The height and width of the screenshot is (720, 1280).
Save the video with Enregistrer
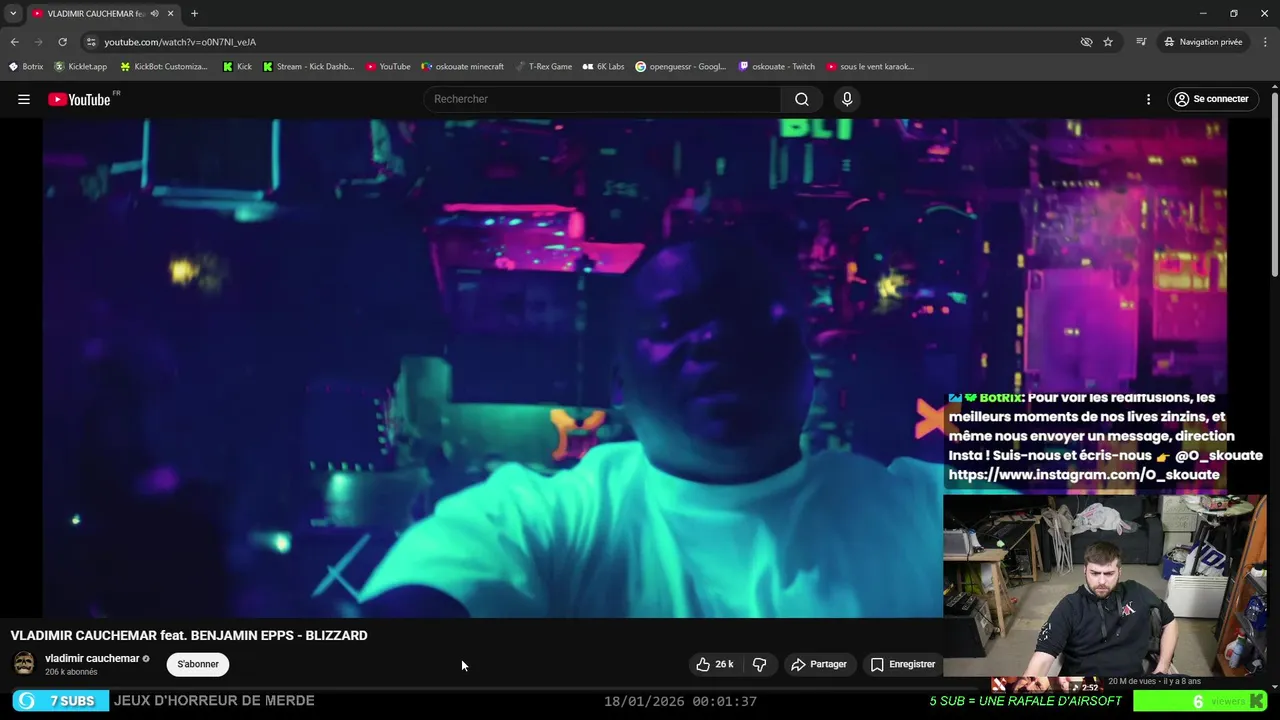click(902, 664)
